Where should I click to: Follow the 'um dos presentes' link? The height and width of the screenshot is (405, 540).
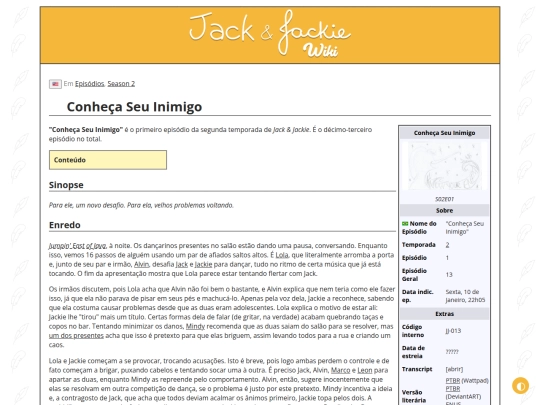pyautogui.click(x=76, y=335)
